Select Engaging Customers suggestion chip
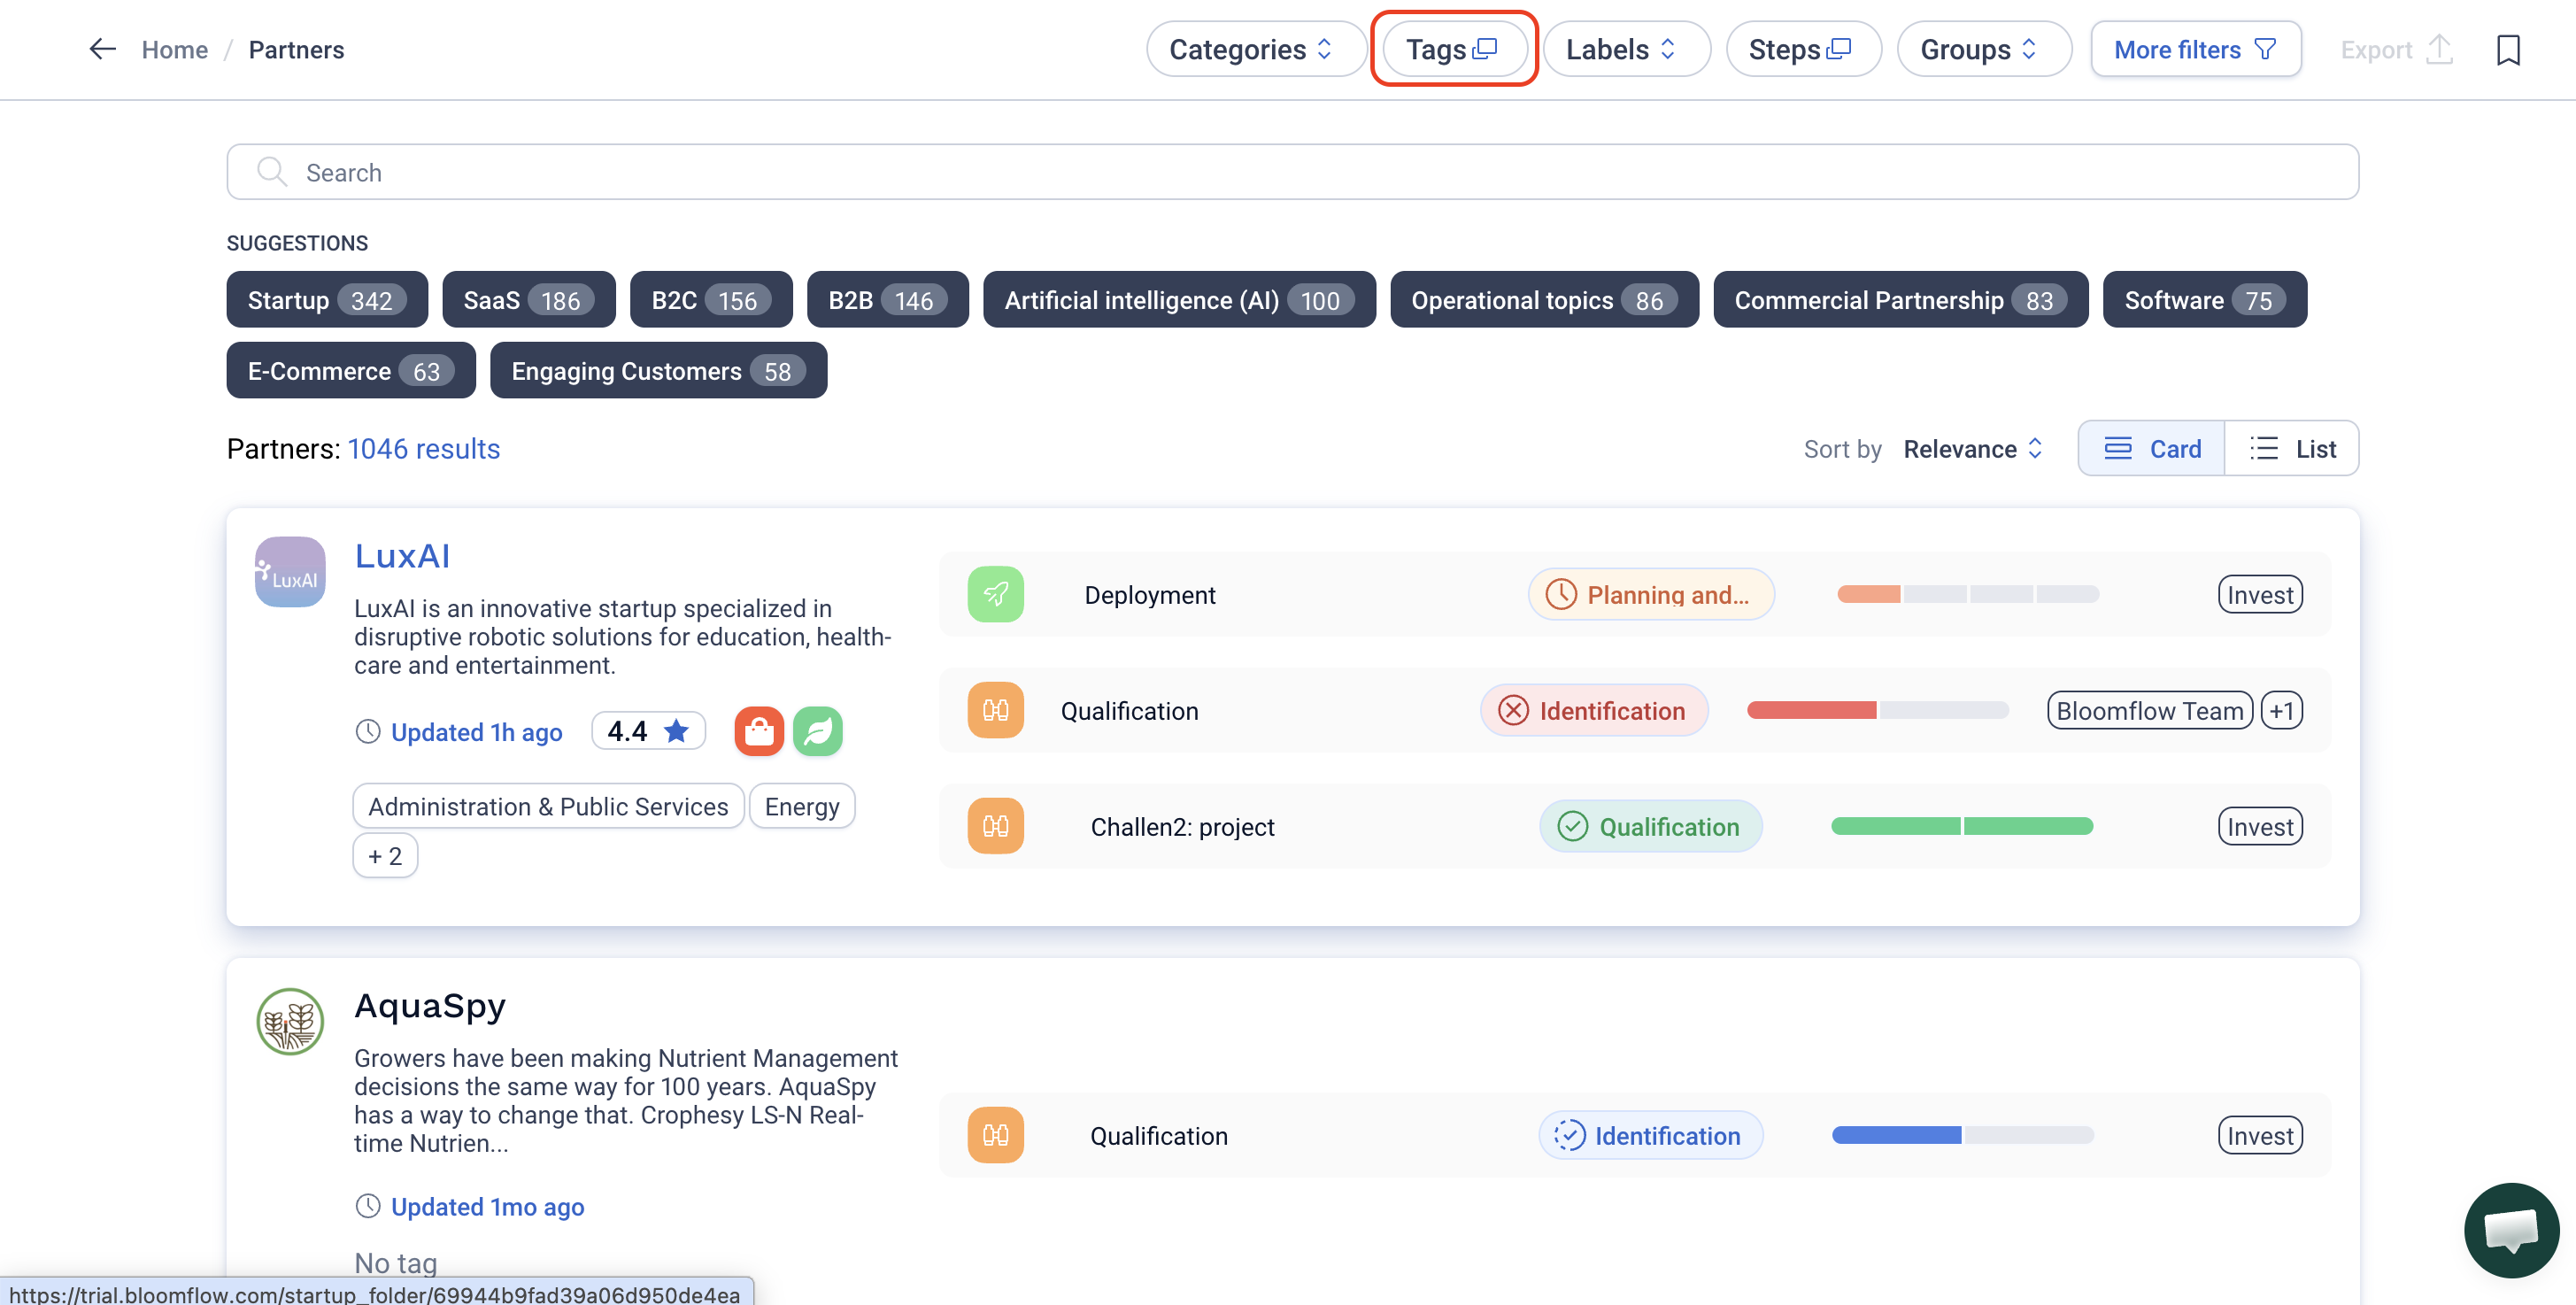This screenshot has height=1305, width=2576. coord(658,371)
